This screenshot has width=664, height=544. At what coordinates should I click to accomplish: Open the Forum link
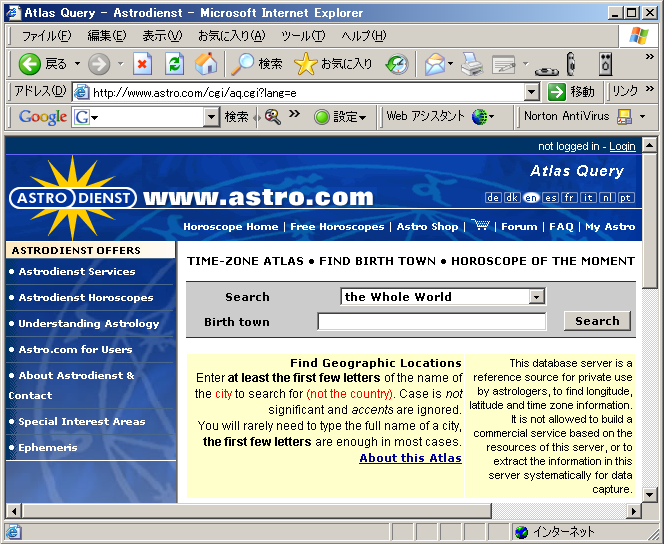(519, 226)
